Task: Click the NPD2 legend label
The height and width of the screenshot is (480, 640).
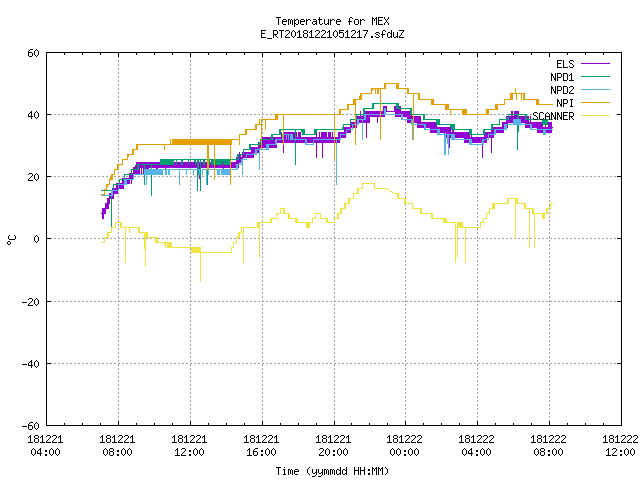Action: [562, 90]
